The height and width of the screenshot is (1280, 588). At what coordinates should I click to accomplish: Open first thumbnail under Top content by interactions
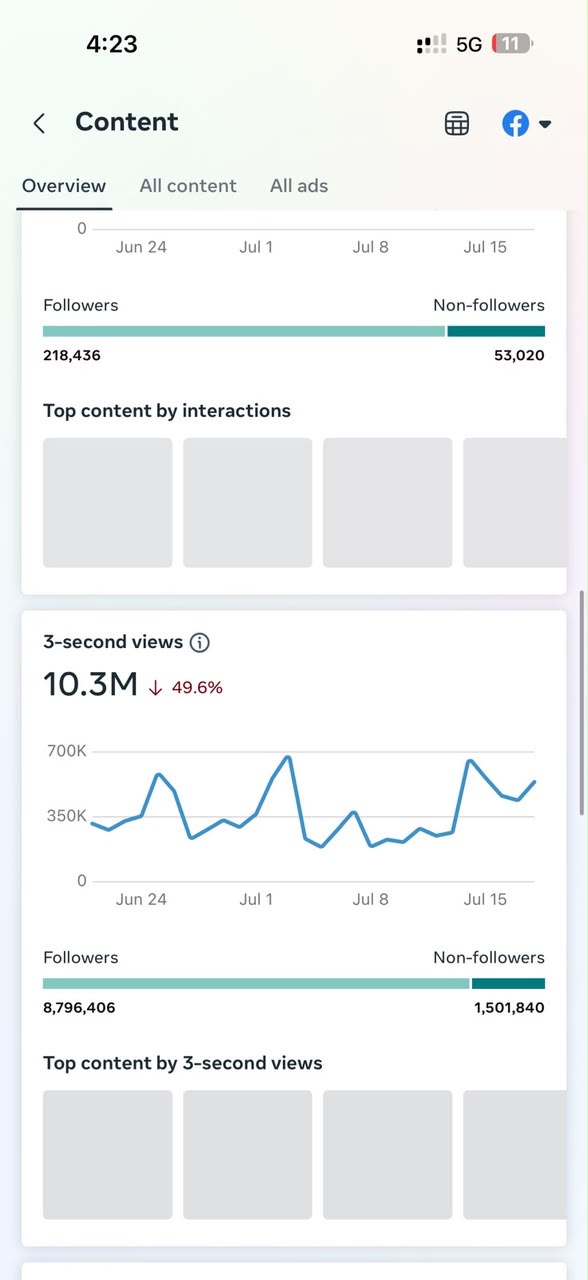click(x=108, y=503)
